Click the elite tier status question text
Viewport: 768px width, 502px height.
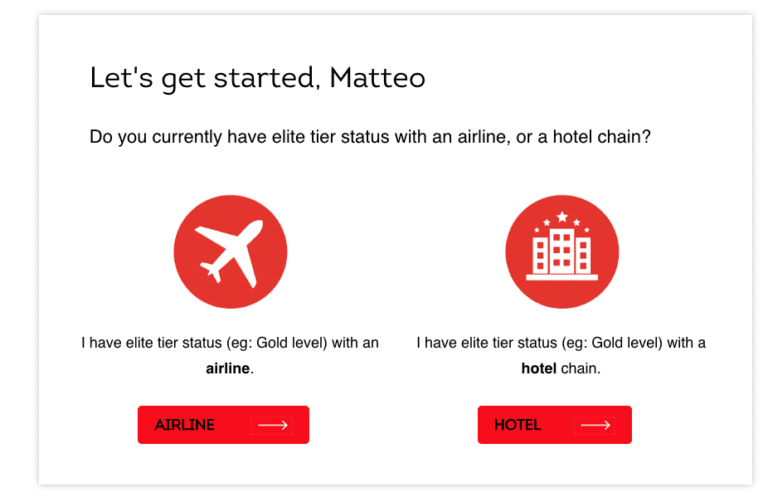click(x=370, y=137)
